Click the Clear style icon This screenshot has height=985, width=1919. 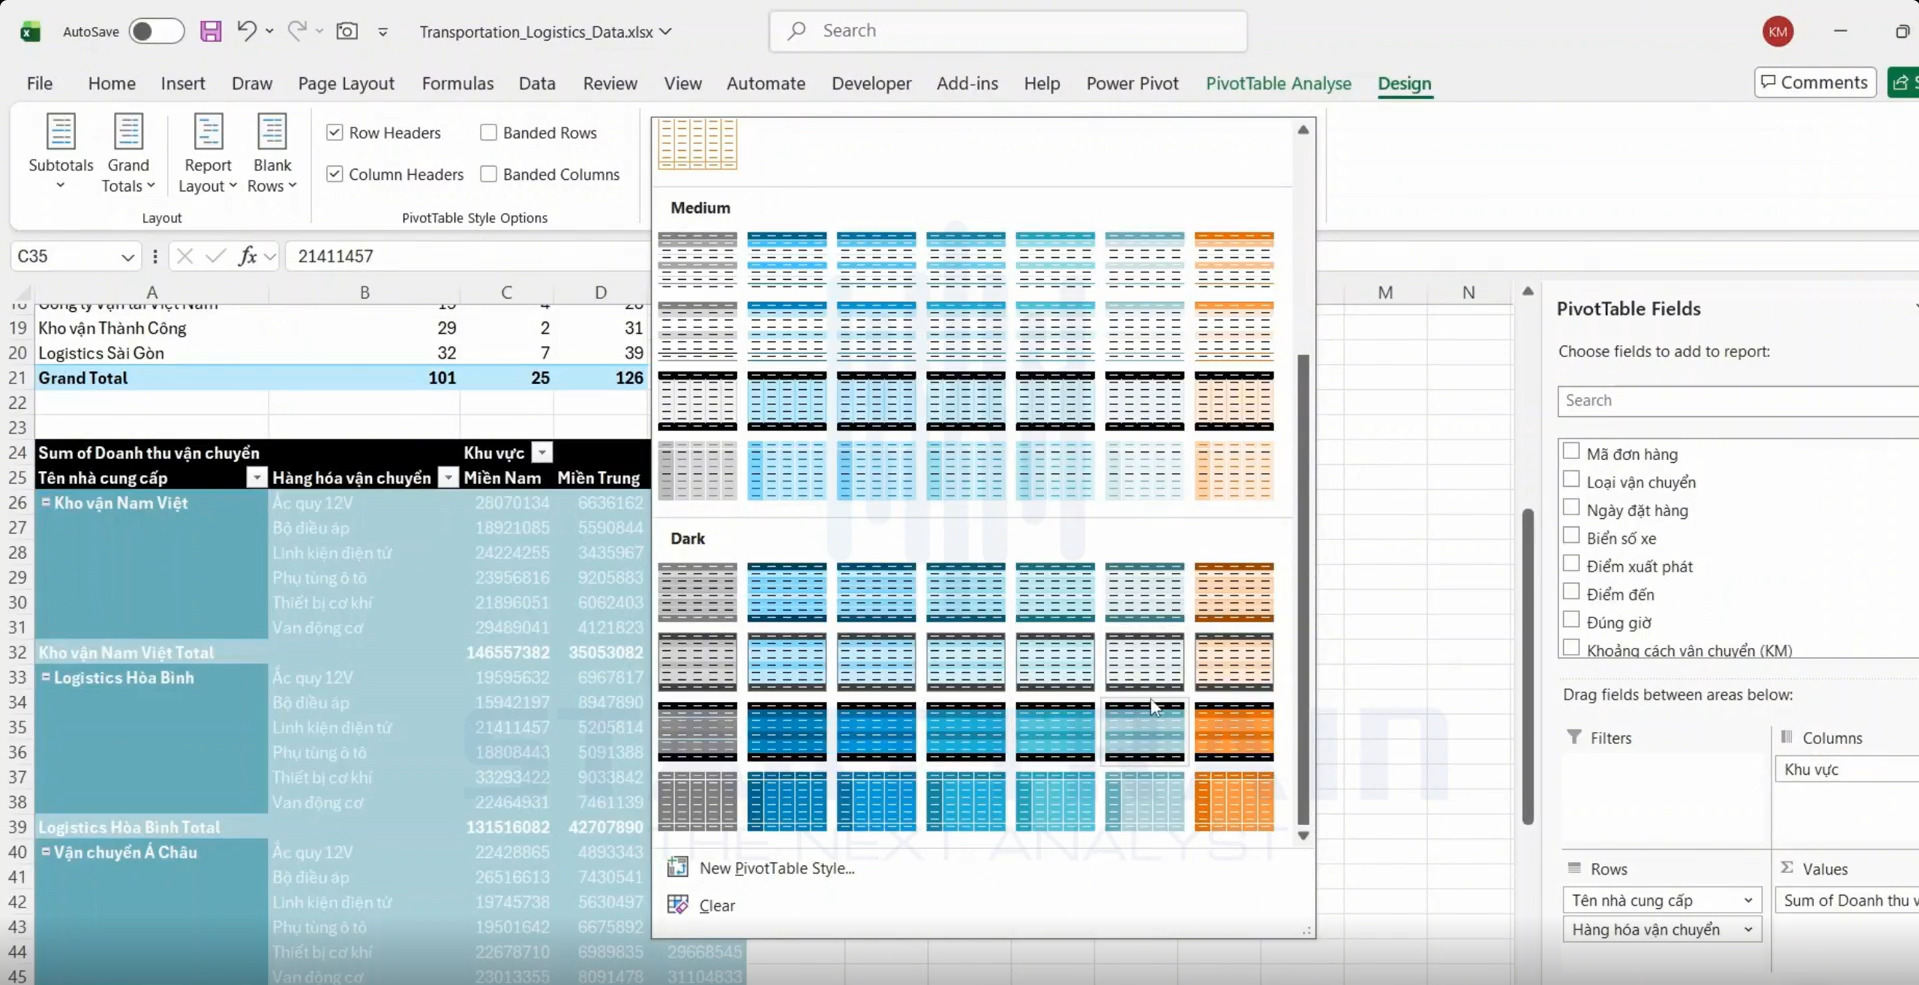coord(678,904)
